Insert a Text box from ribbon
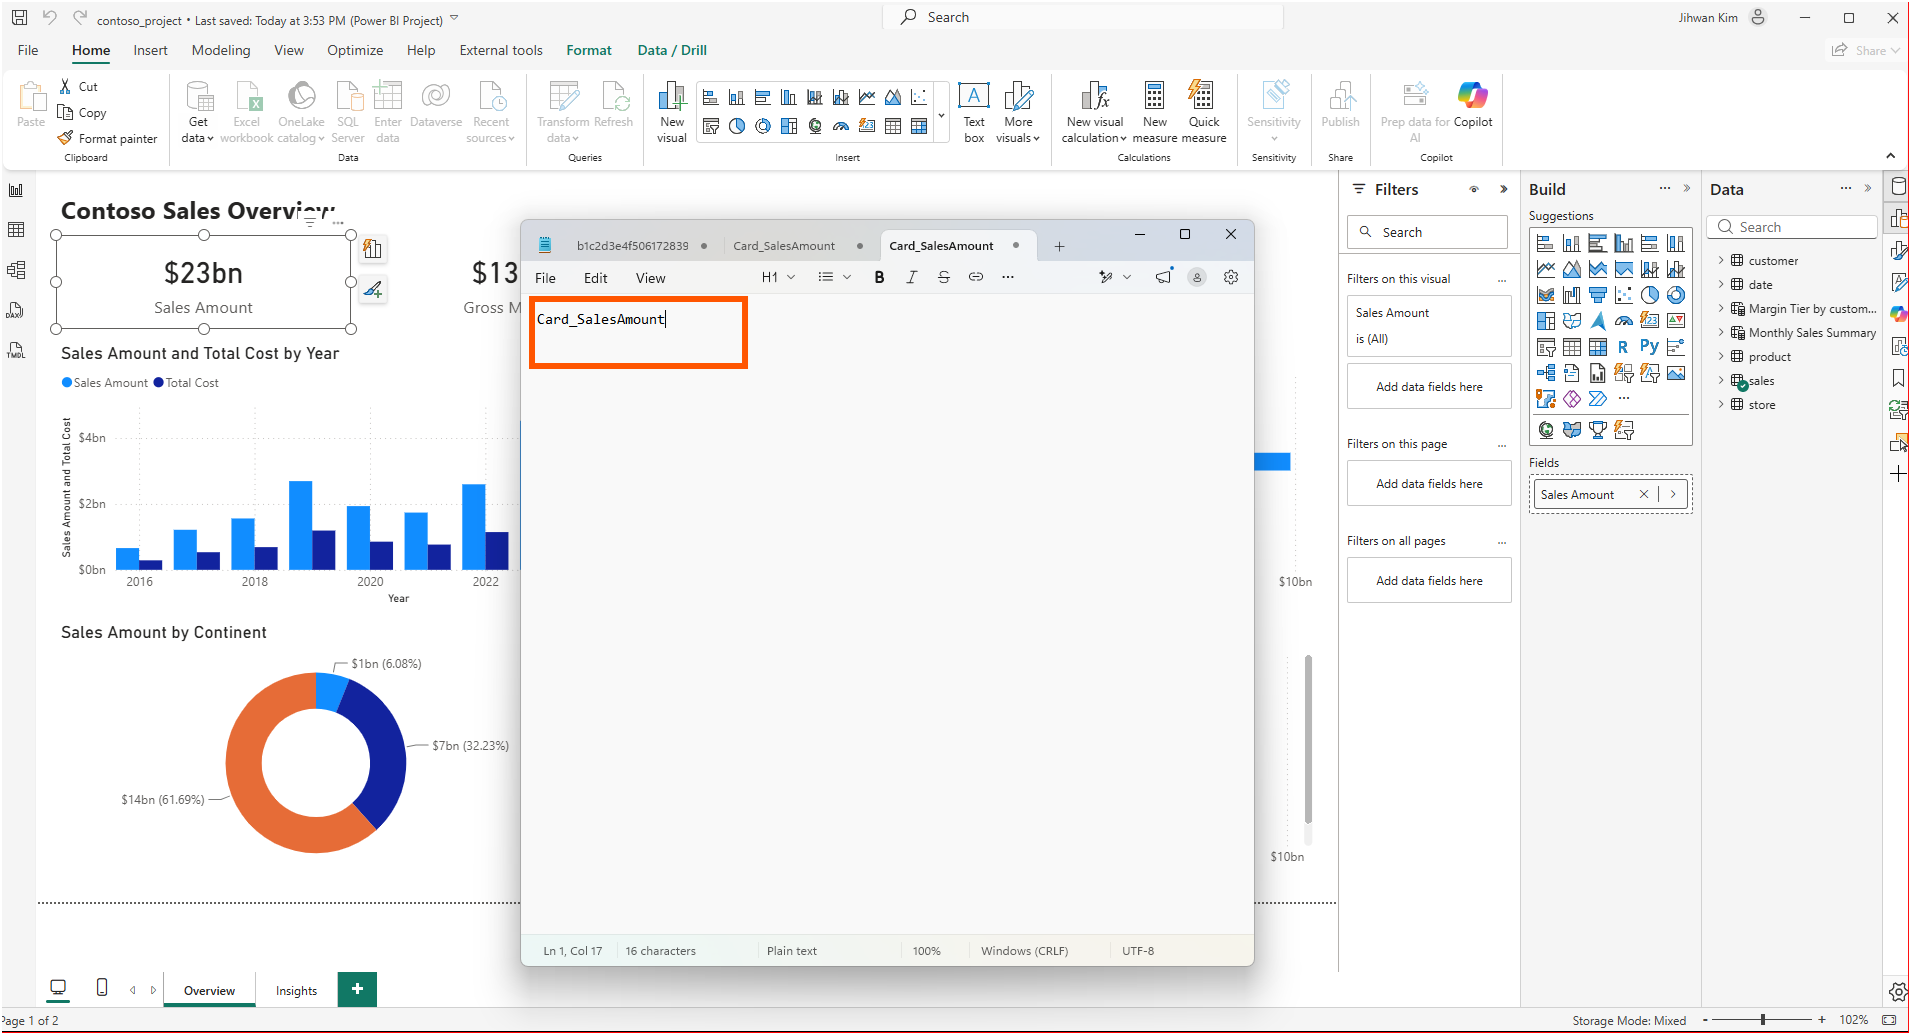 (974, 112)
